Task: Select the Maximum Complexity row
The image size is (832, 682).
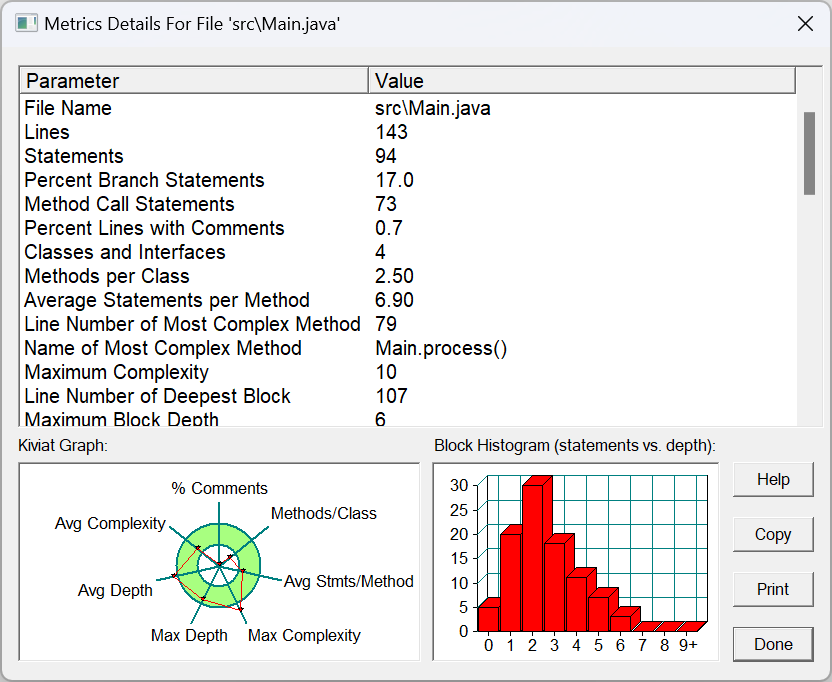Action: 408,372
